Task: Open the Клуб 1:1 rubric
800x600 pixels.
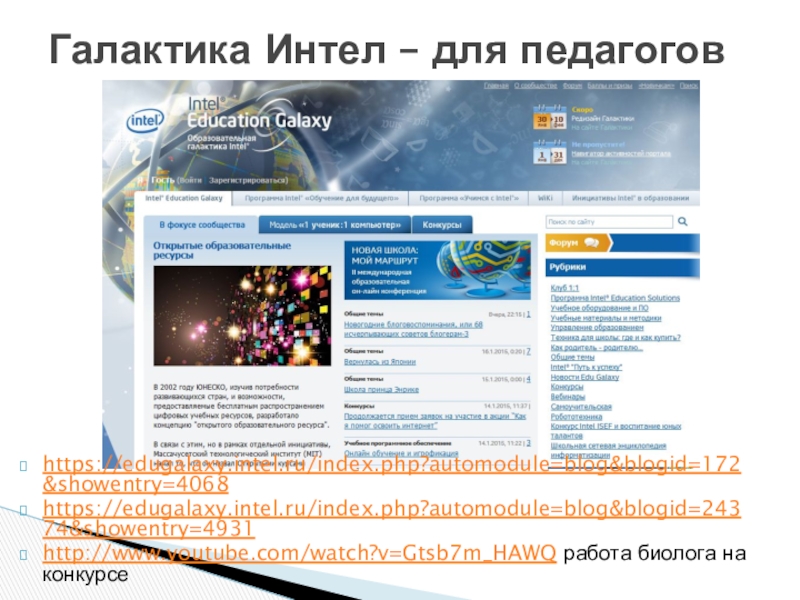Action: point(565,288)
